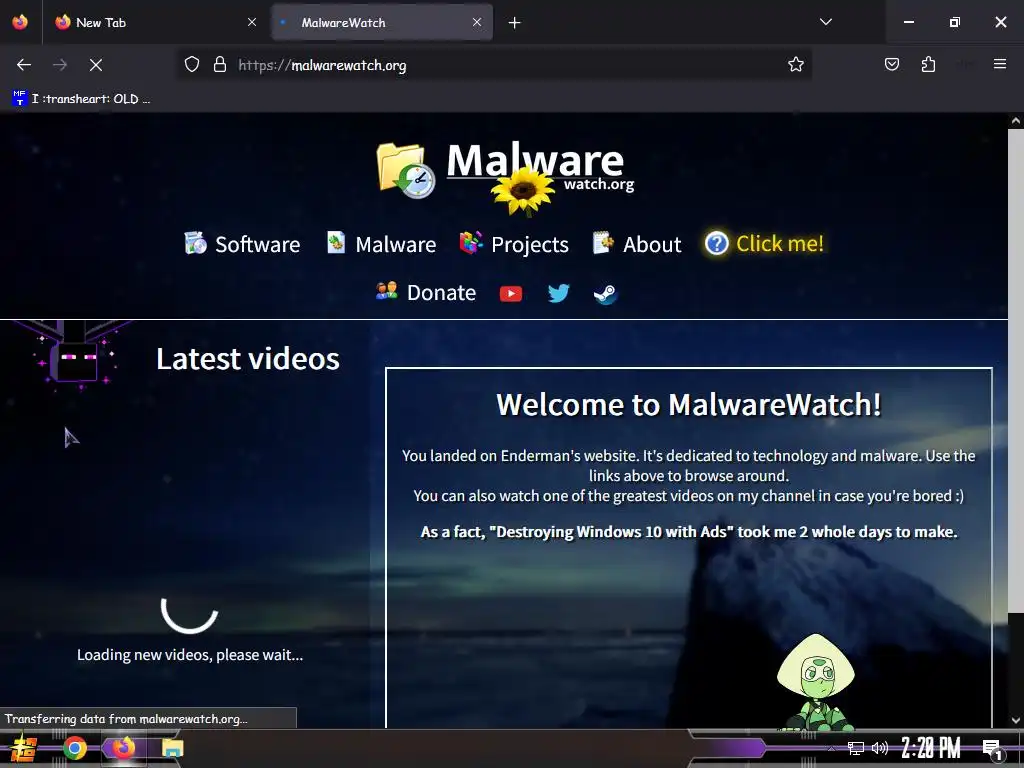The height and width of the screenshot is (768, 1024).
Task: Click scrollbar up arrow
Action: click(x=1015, y=121)
